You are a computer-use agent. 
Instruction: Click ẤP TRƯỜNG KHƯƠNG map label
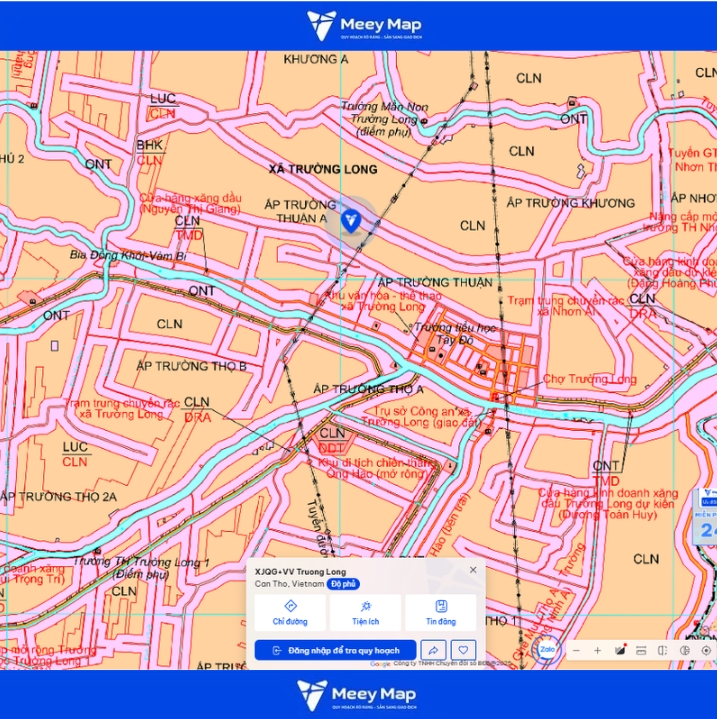571,203
